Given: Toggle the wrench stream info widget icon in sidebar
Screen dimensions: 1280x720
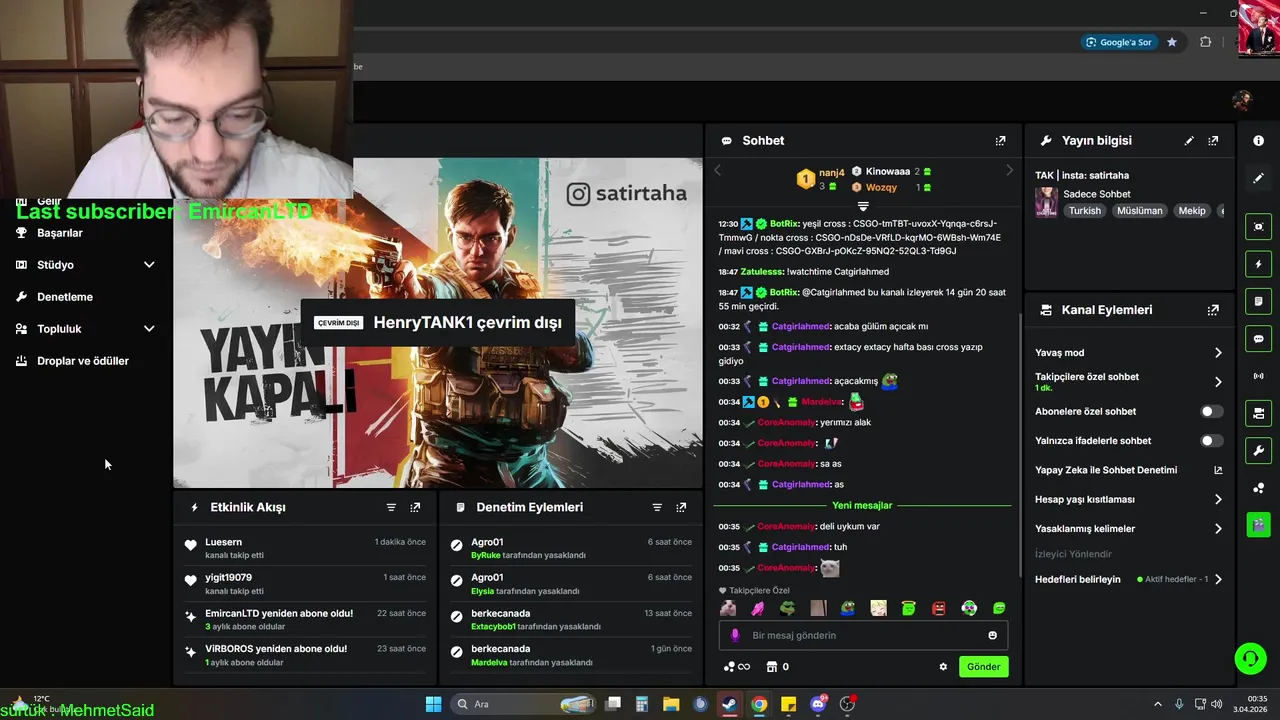Looking at the screenshot, I should point(1258,450).
